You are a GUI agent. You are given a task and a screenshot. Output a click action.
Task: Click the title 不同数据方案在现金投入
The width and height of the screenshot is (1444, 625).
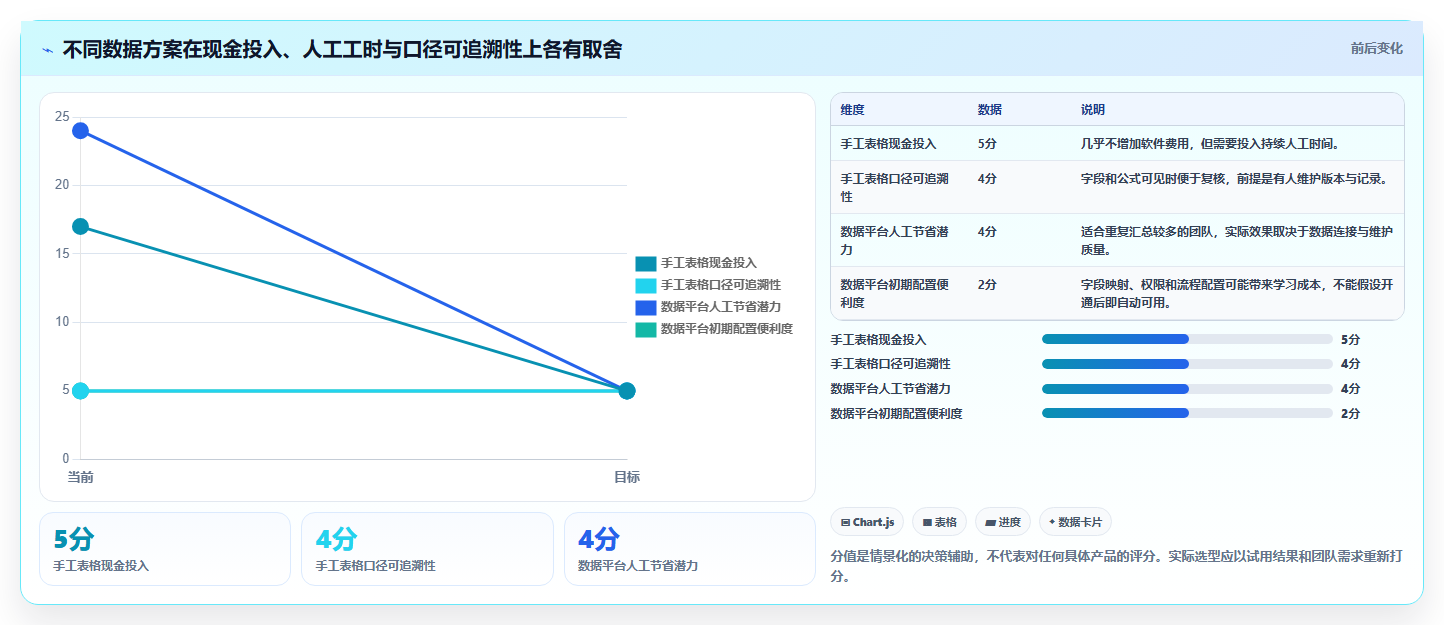point(342,49)
